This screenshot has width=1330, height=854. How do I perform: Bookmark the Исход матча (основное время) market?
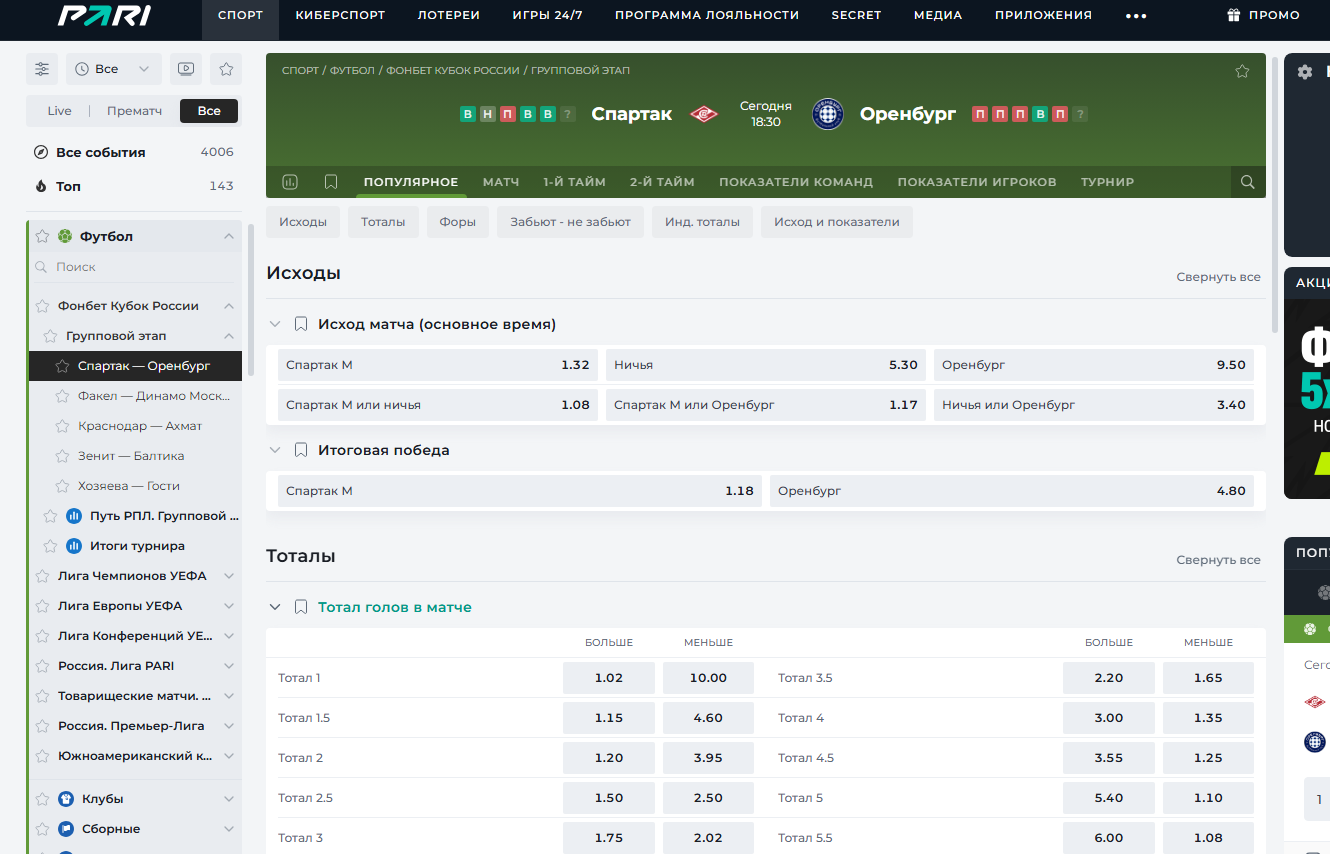click(x=300, y=324)
